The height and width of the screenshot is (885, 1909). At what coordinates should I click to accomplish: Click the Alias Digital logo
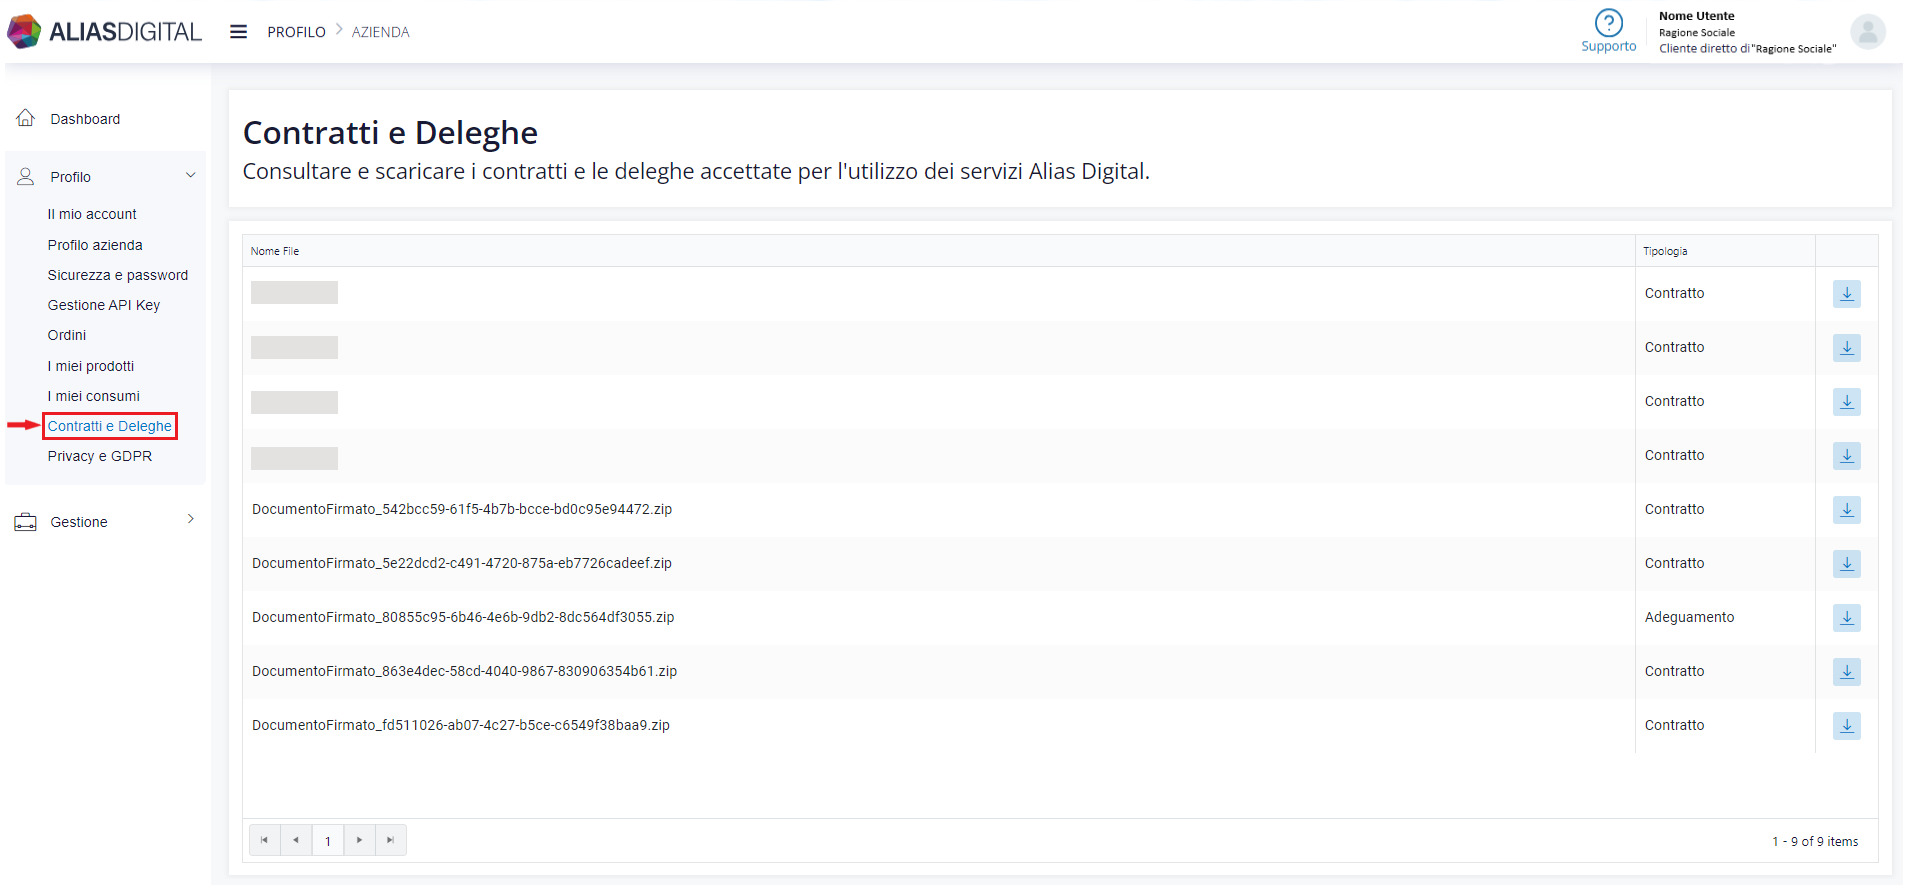[x=104, y=32]
